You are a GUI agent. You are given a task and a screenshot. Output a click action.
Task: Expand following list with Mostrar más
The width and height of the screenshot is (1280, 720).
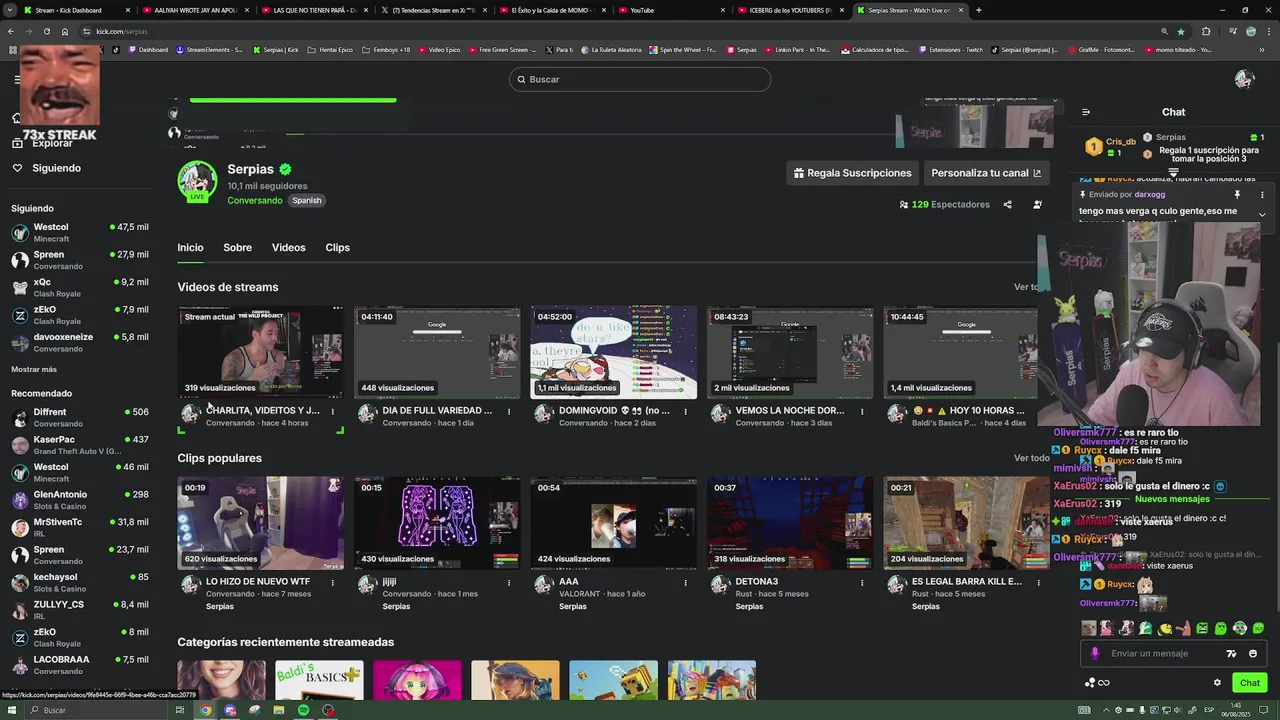(34, 369)
